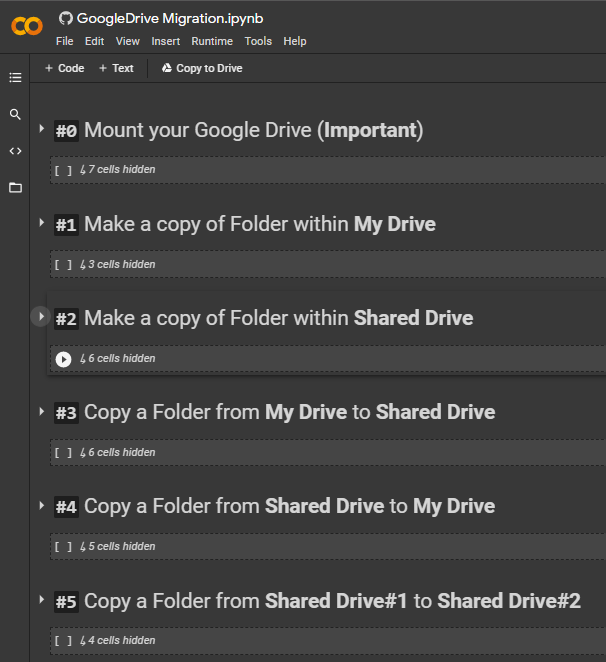Image resolution: width=606 pixels, height=662 pixels.
Task: Show the 7 cells hidden
Action: (118, 170)
